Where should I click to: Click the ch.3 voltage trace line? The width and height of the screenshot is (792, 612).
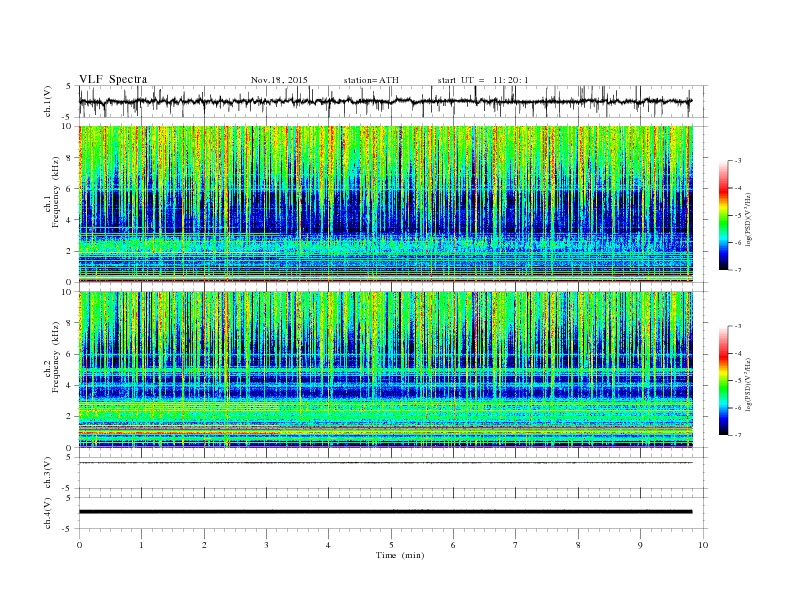pos(385,463)
